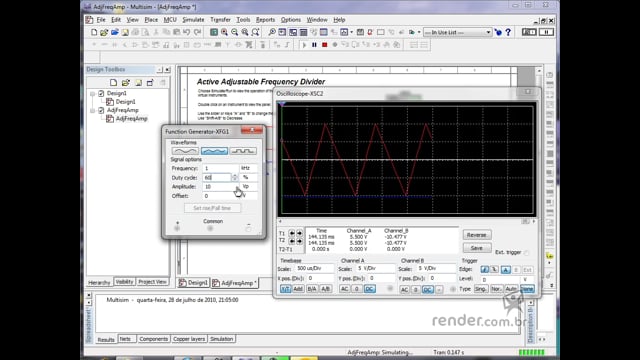The image size is (640, 360).
Task: Open the Reports menu
Action: (265, 20)
